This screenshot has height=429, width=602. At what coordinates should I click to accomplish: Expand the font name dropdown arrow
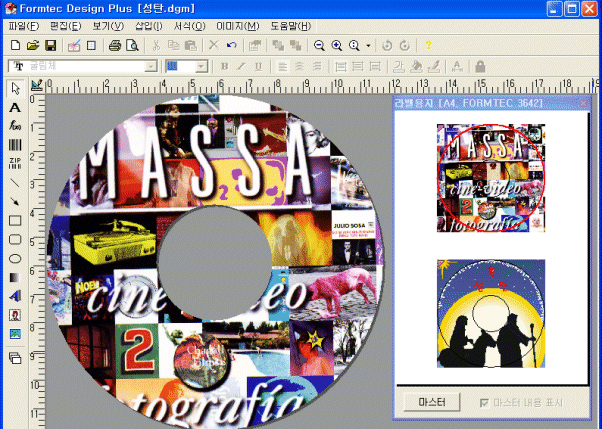(x=150, y=67)
